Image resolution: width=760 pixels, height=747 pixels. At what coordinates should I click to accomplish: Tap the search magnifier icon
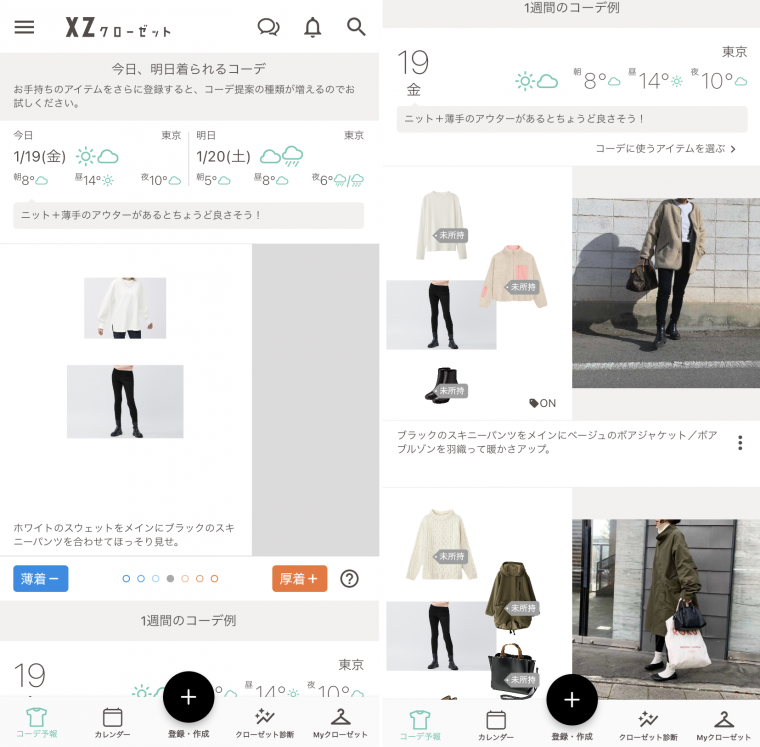(x=356, y=27)
